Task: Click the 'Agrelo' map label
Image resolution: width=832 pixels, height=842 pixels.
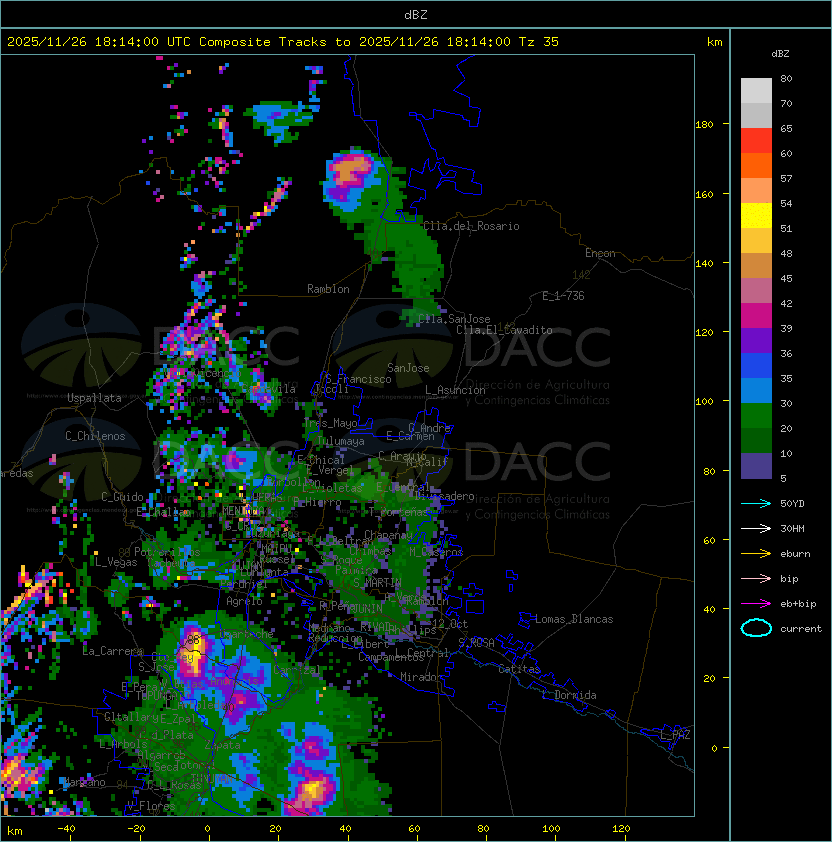Action: 244,601
